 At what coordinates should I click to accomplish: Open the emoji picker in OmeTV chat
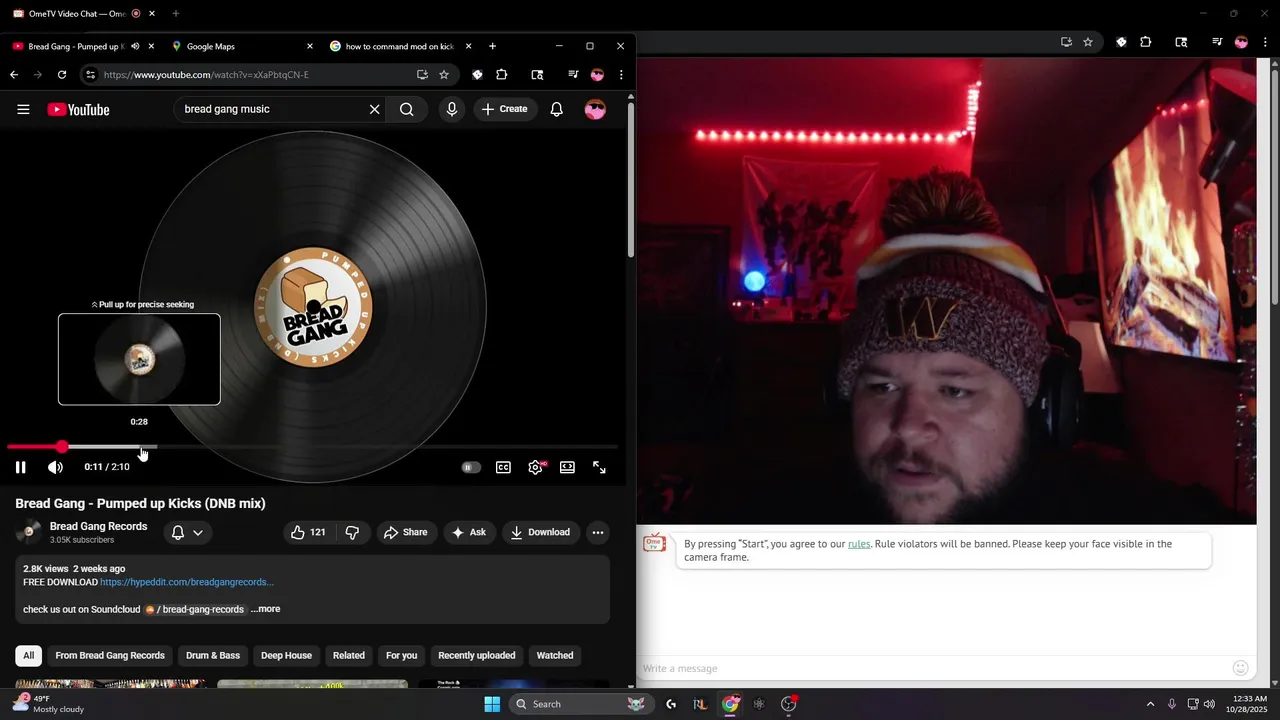[1241, 668]
